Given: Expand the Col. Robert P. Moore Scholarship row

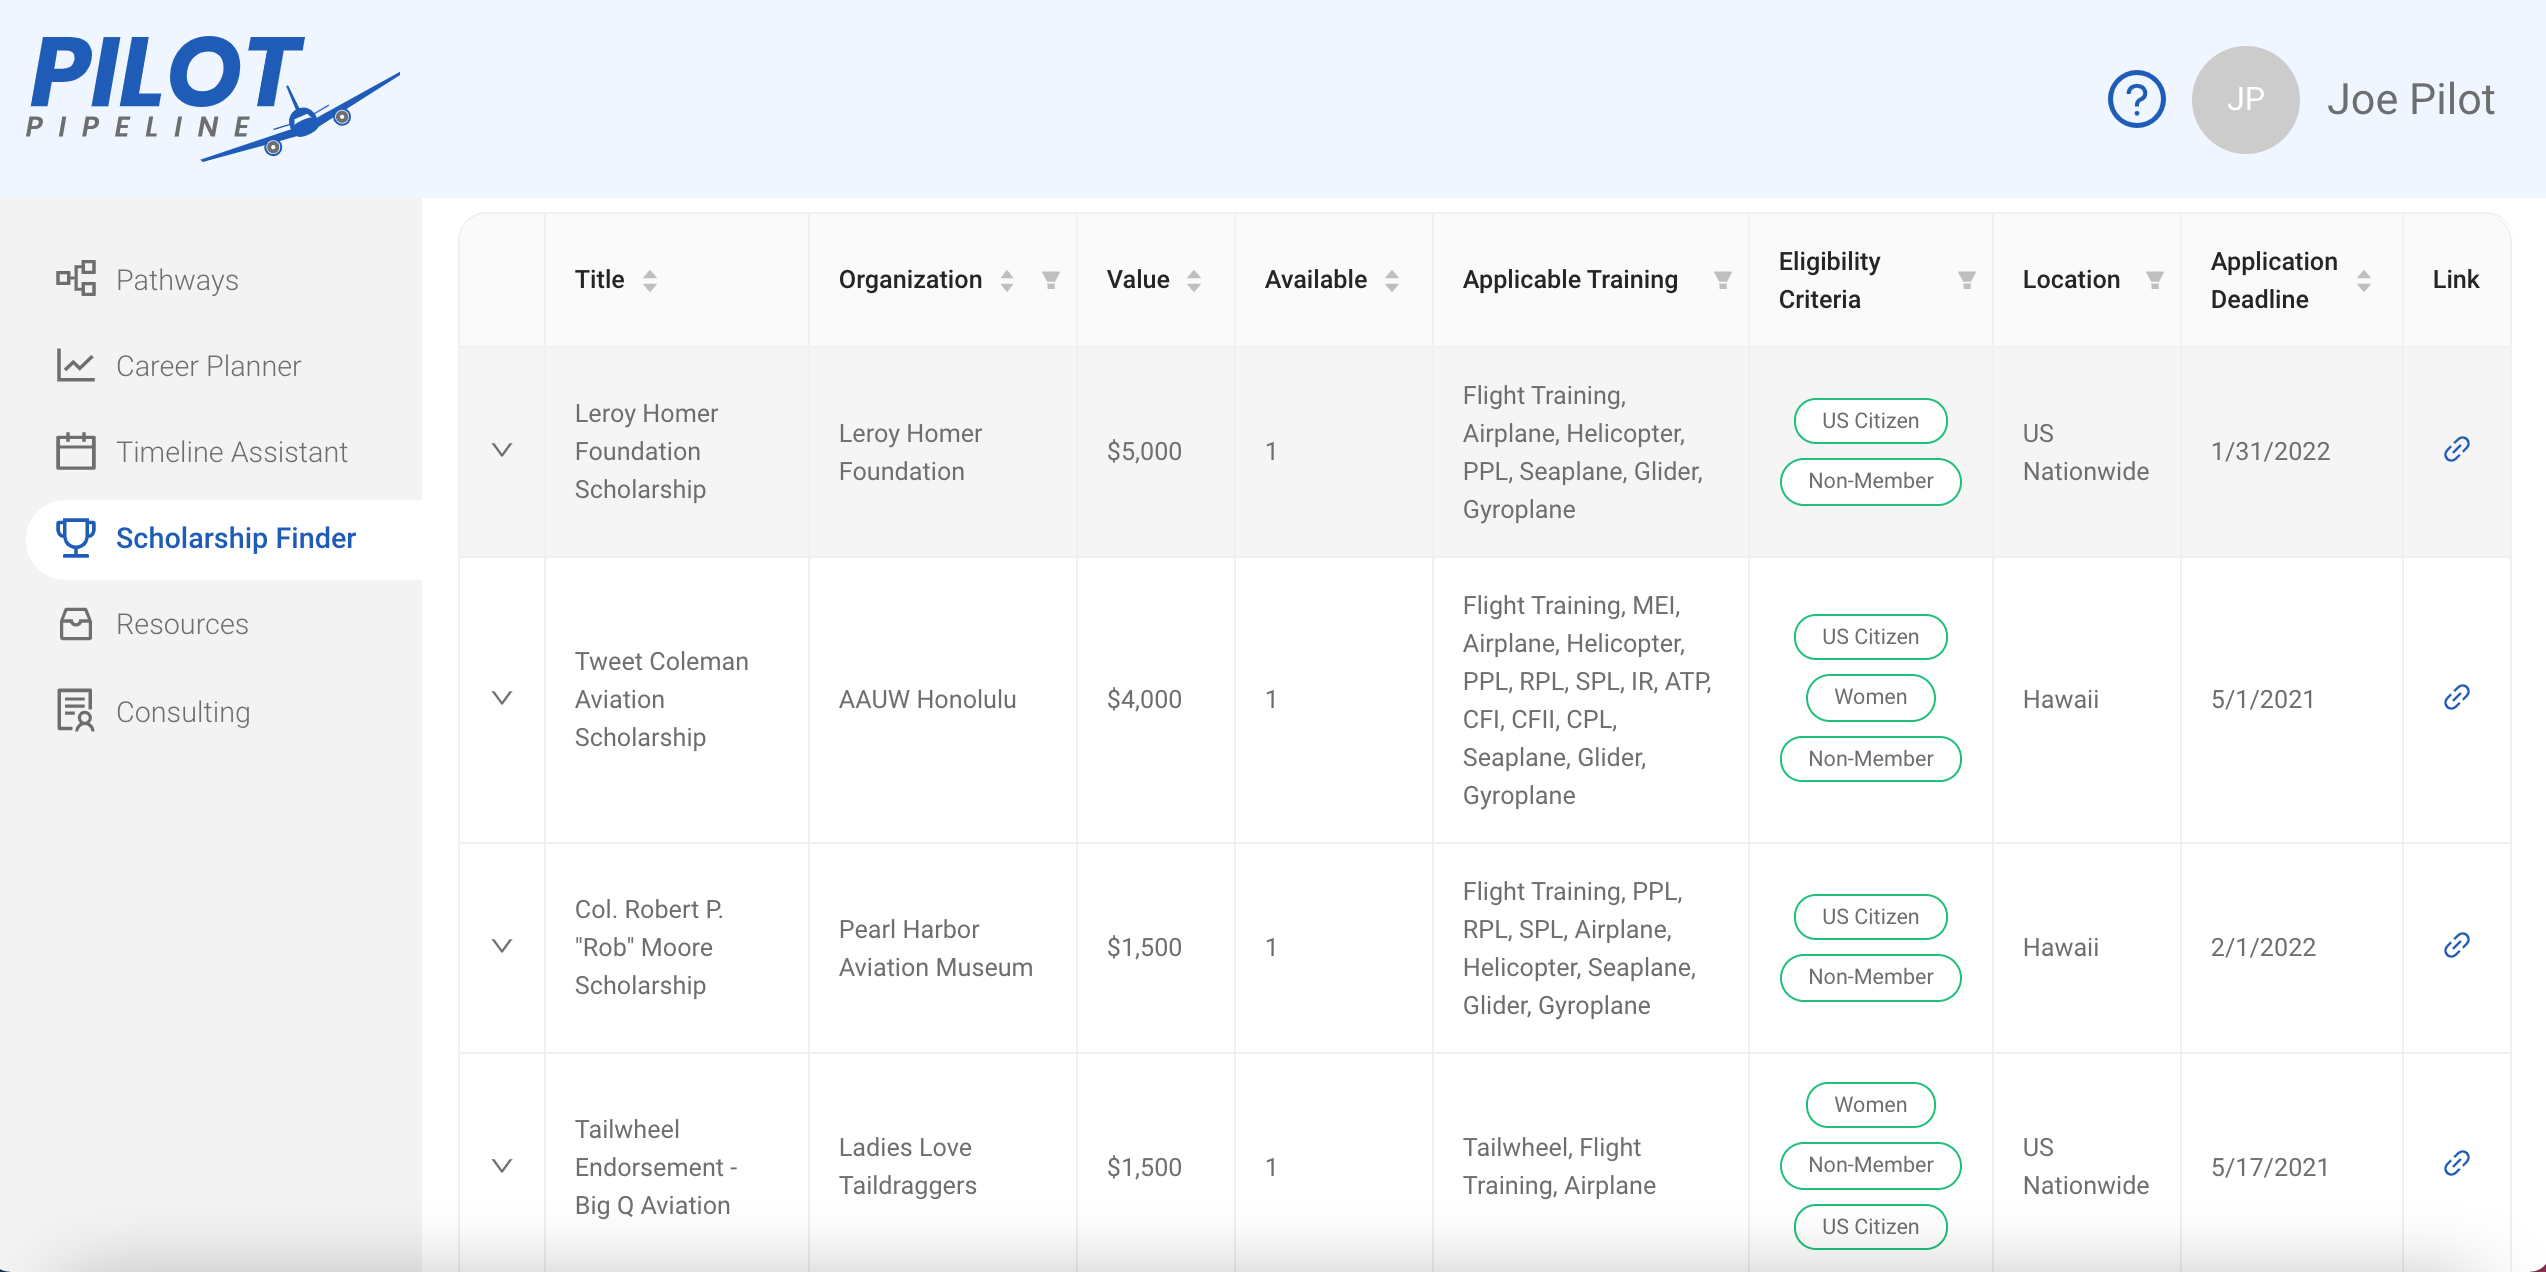Looking at the screenshot, I should coord(502,947).
